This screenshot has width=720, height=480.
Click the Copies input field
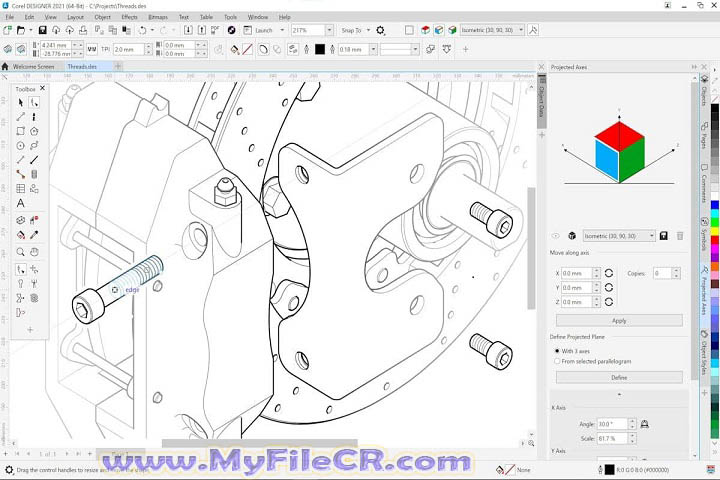[663, 273]
